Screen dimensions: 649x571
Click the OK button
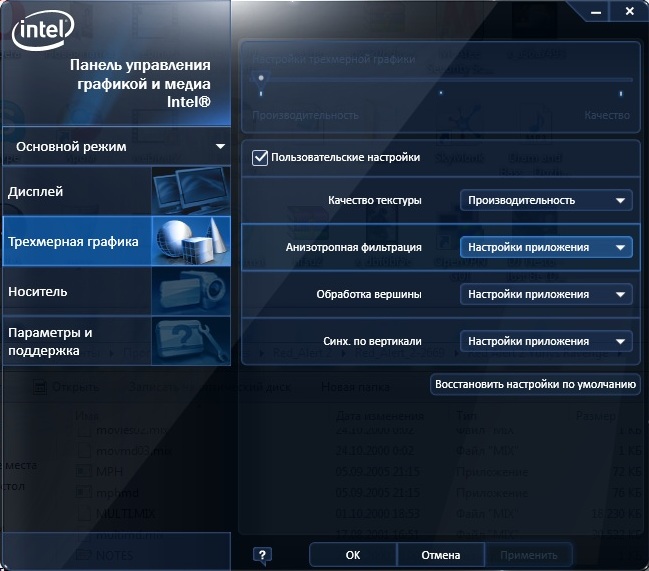coord(353,555)
